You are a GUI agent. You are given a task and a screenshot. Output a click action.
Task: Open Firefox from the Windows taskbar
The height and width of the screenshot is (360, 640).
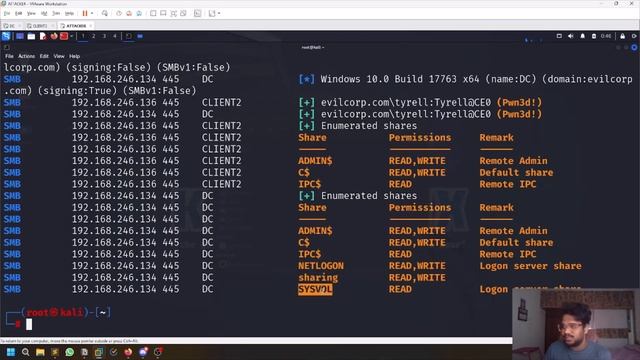(128, 352)
